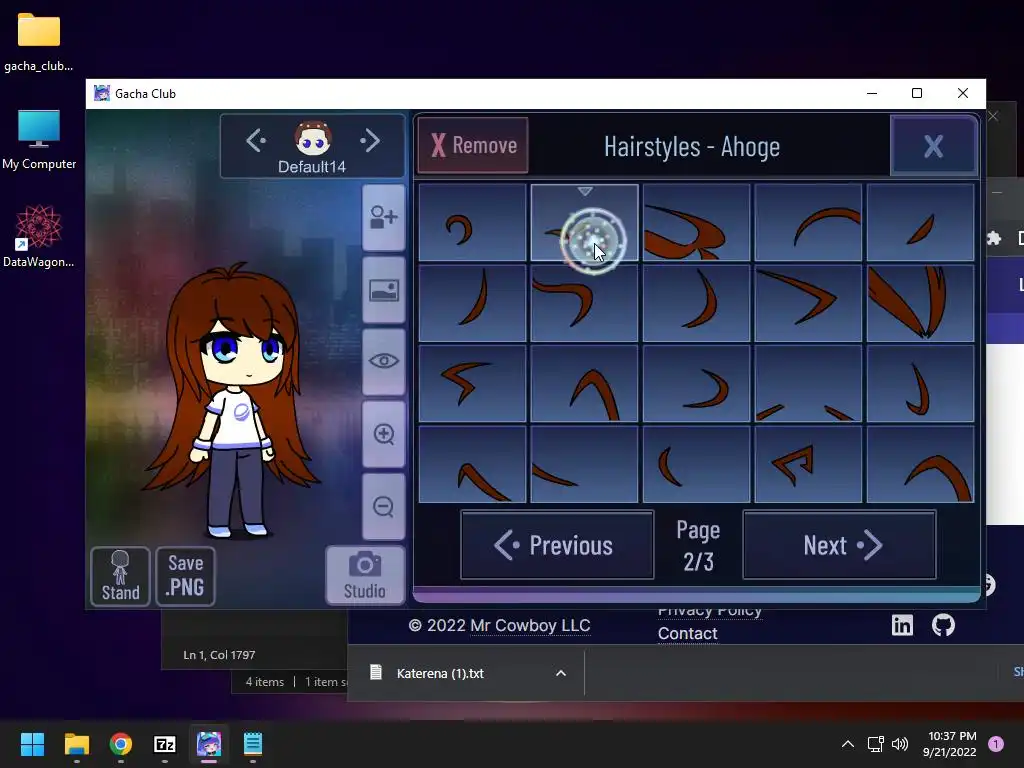
Task: Open the Studio camera button
Action: point(365,575)
